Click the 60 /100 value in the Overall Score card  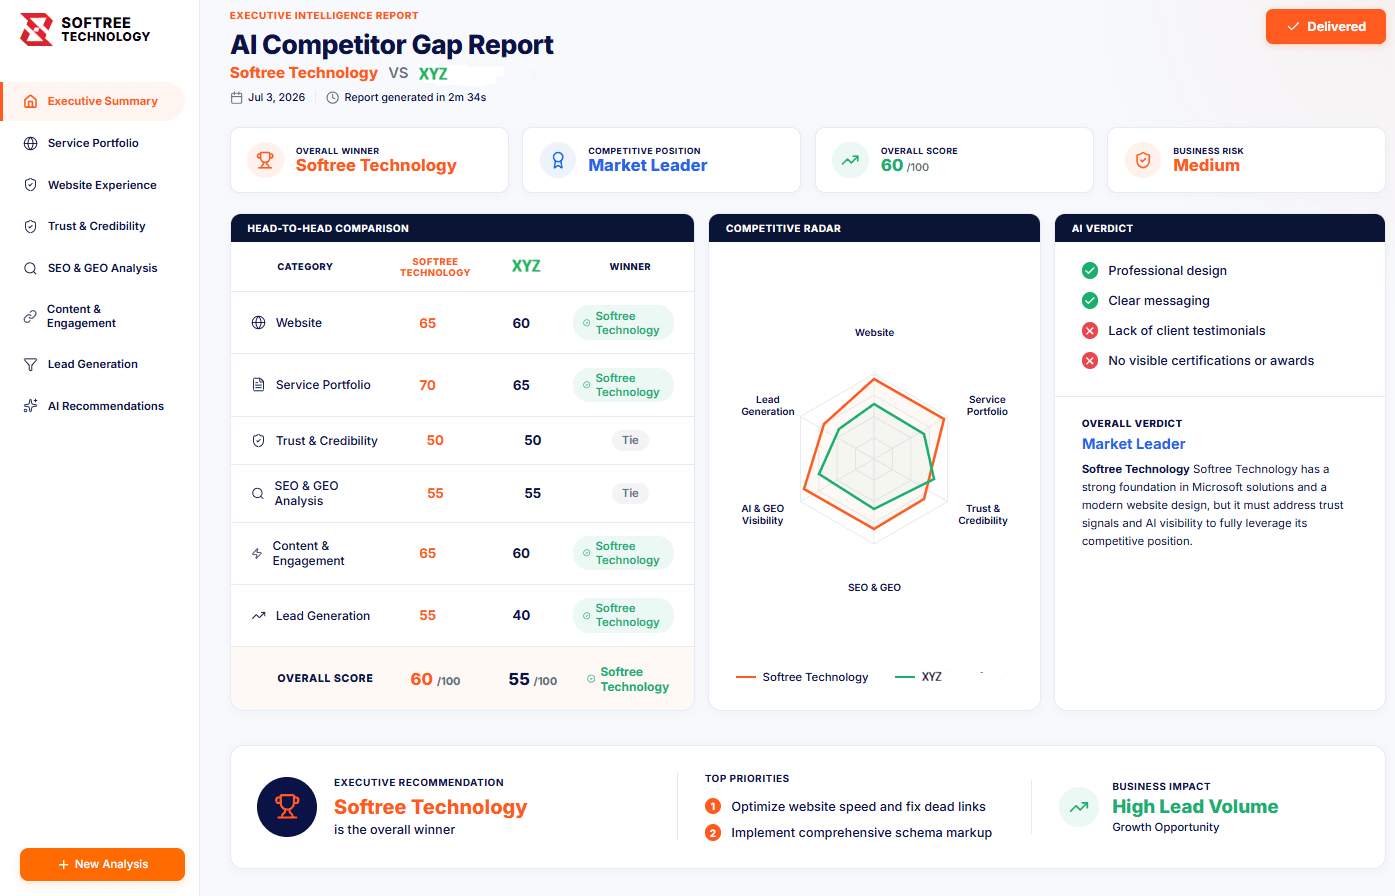pos(905,166)
